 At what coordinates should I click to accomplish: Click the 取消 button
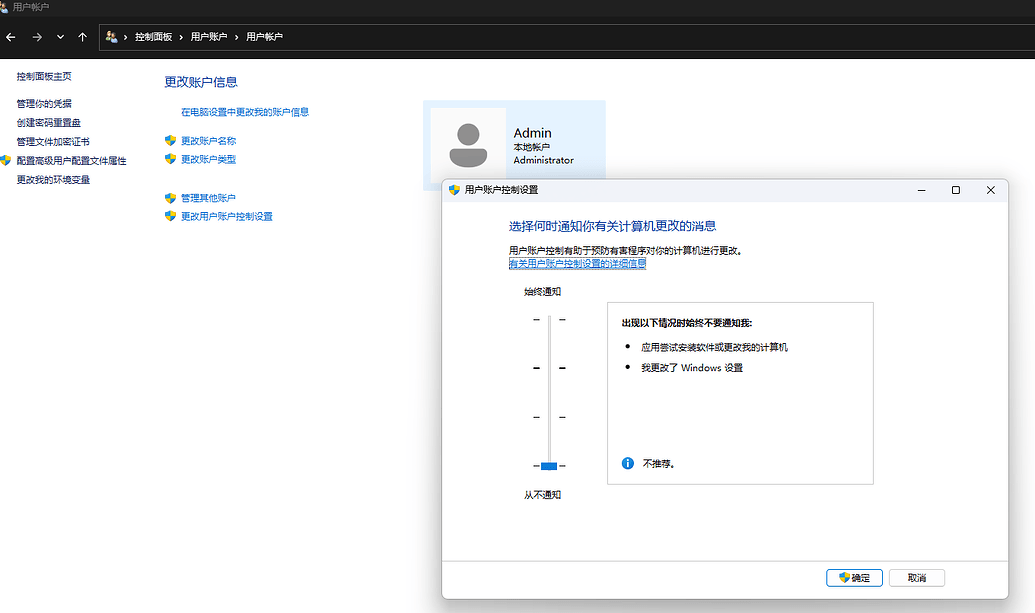917,578
